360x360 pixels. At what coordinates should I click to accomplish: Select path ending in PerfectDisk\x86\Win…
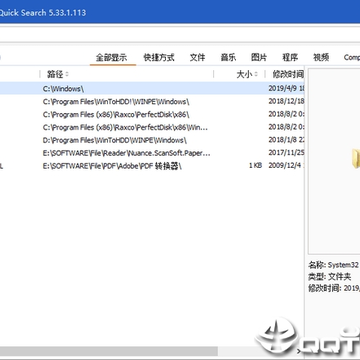[x=152, y=127]
